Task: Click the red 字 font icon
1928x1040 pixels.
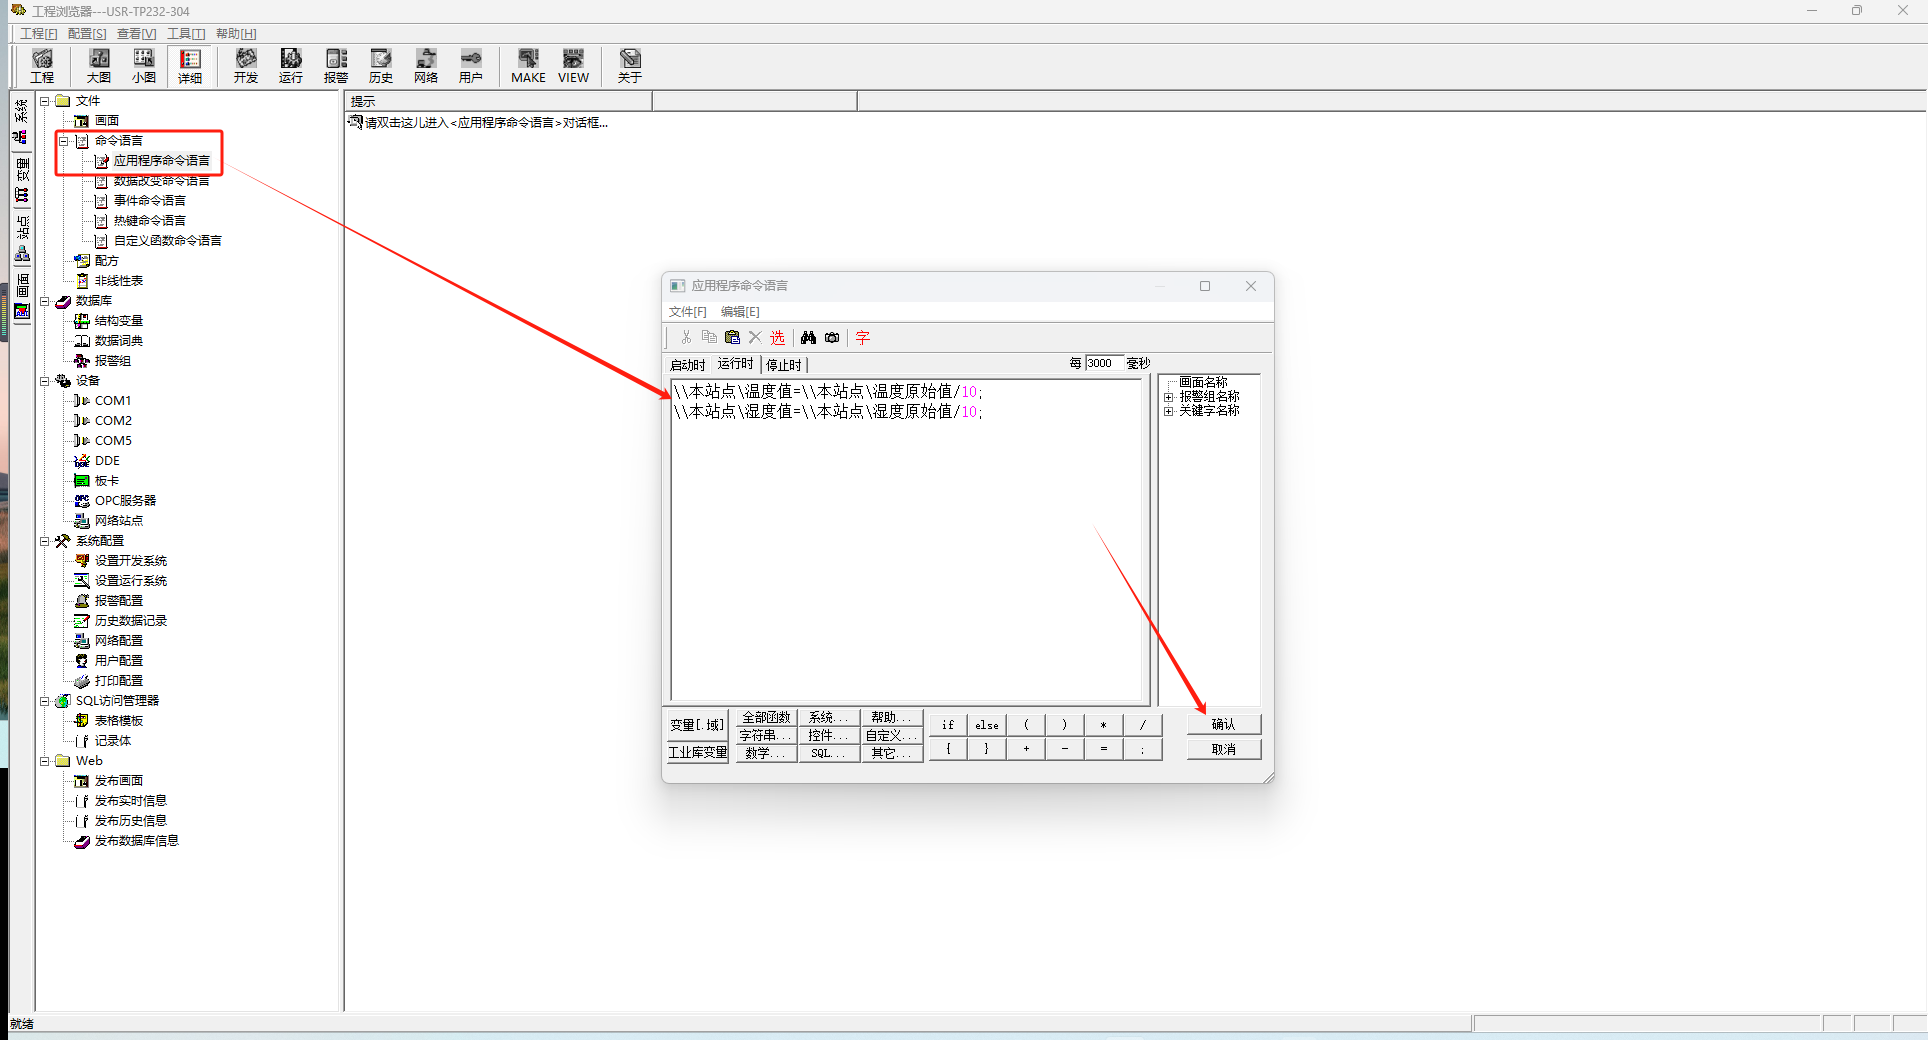Action: click(863, 338)
